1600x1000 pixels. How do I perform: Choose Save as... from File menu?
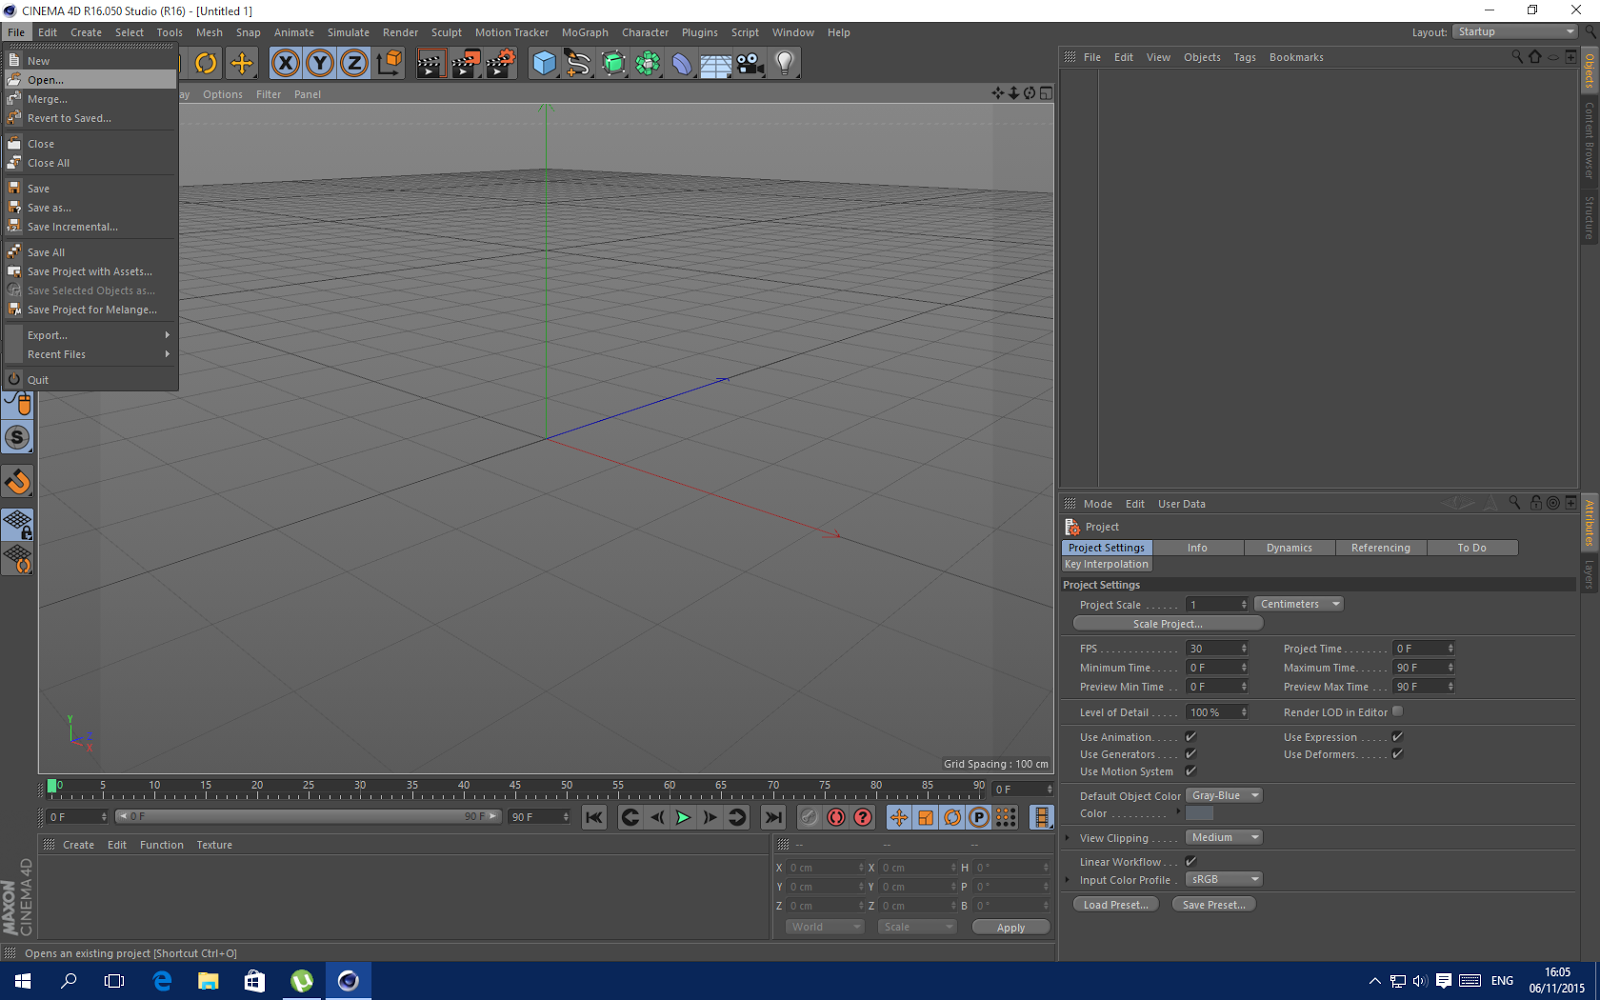coord(90,208)
